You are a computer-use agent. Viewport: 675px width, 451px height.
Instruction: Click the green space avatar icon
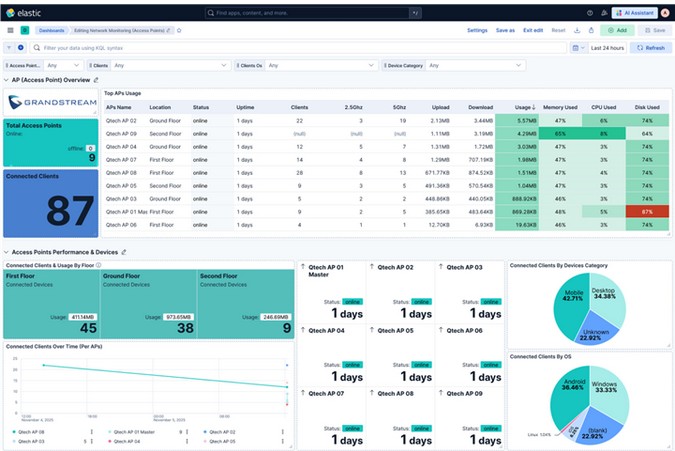point(25,30)
